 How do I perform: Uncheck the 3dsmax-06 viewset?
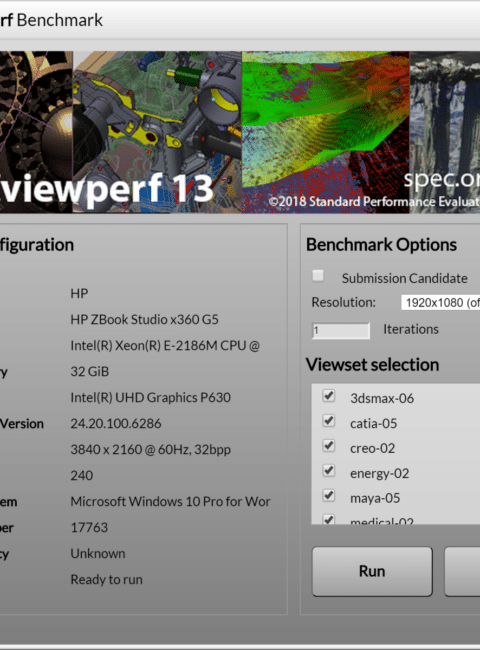click(329, 395)
